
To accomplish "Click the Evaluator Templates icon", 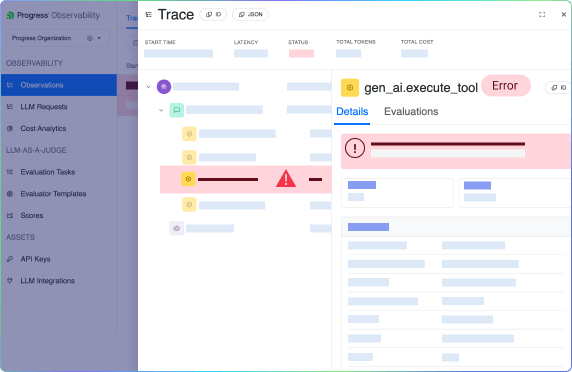I will (x=10, y=194).
